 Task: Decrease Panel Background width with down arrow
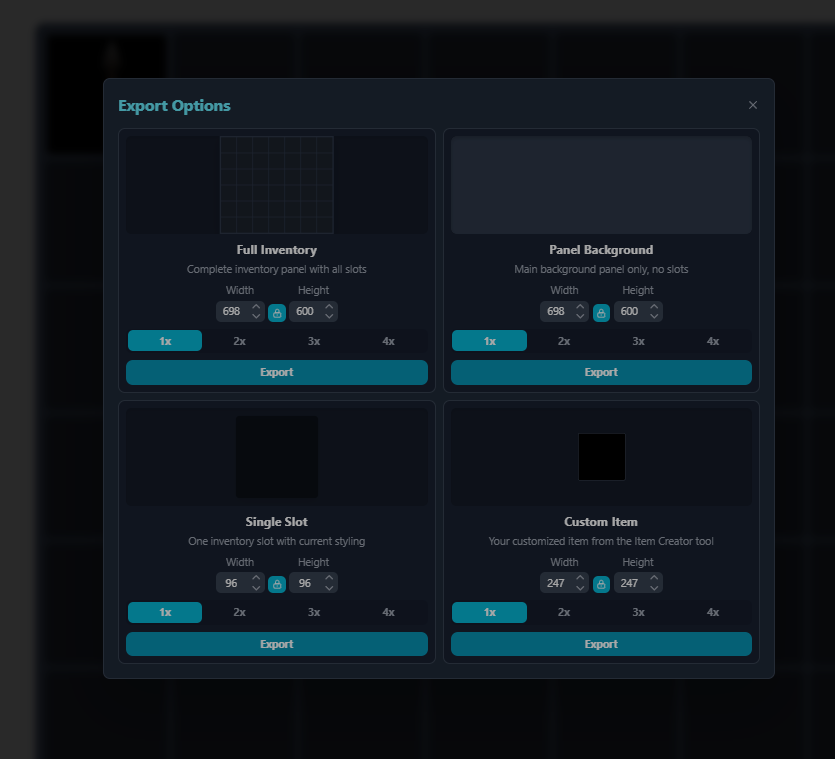[580, 316]
